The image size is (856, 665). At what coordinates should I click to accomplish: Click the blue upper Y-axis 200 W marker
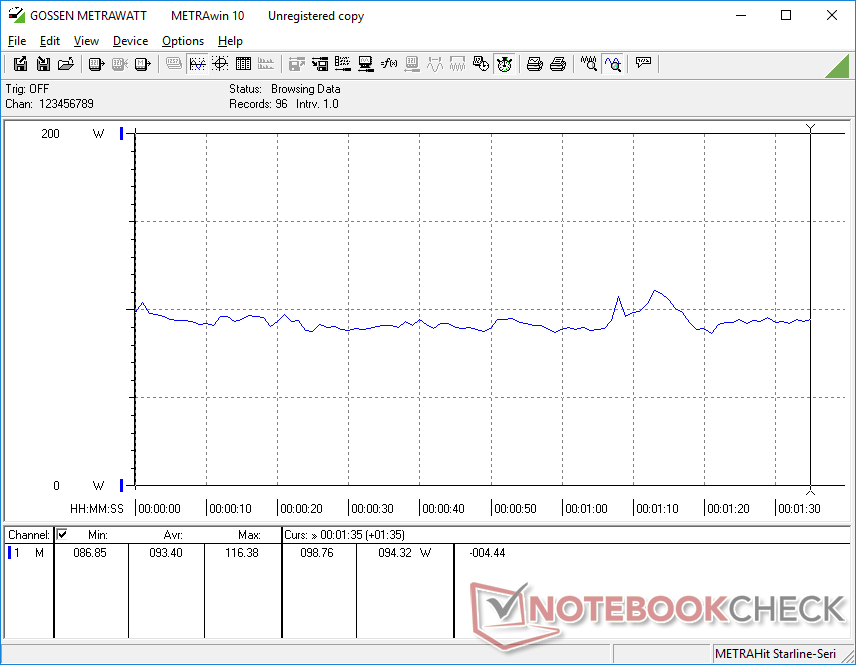[x=122, y=133]
